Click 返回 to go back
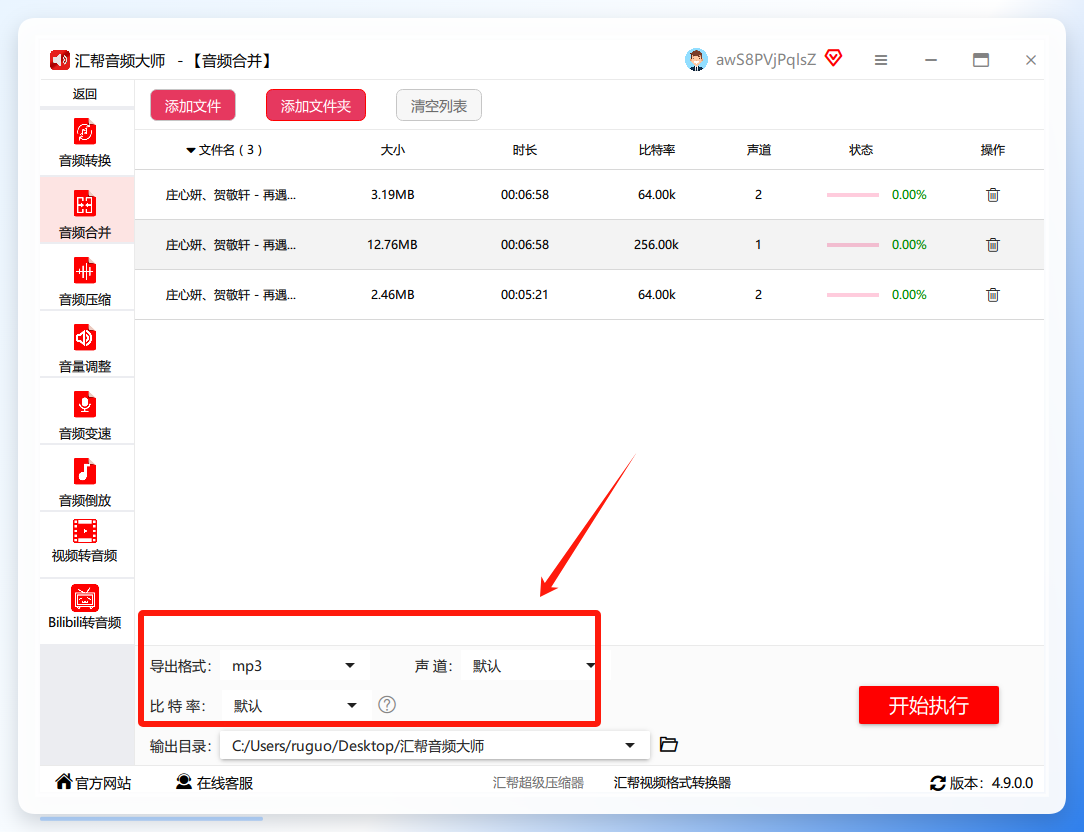Image resolution: width=1084 pixels, height=832 pixels. pos(85,94)
